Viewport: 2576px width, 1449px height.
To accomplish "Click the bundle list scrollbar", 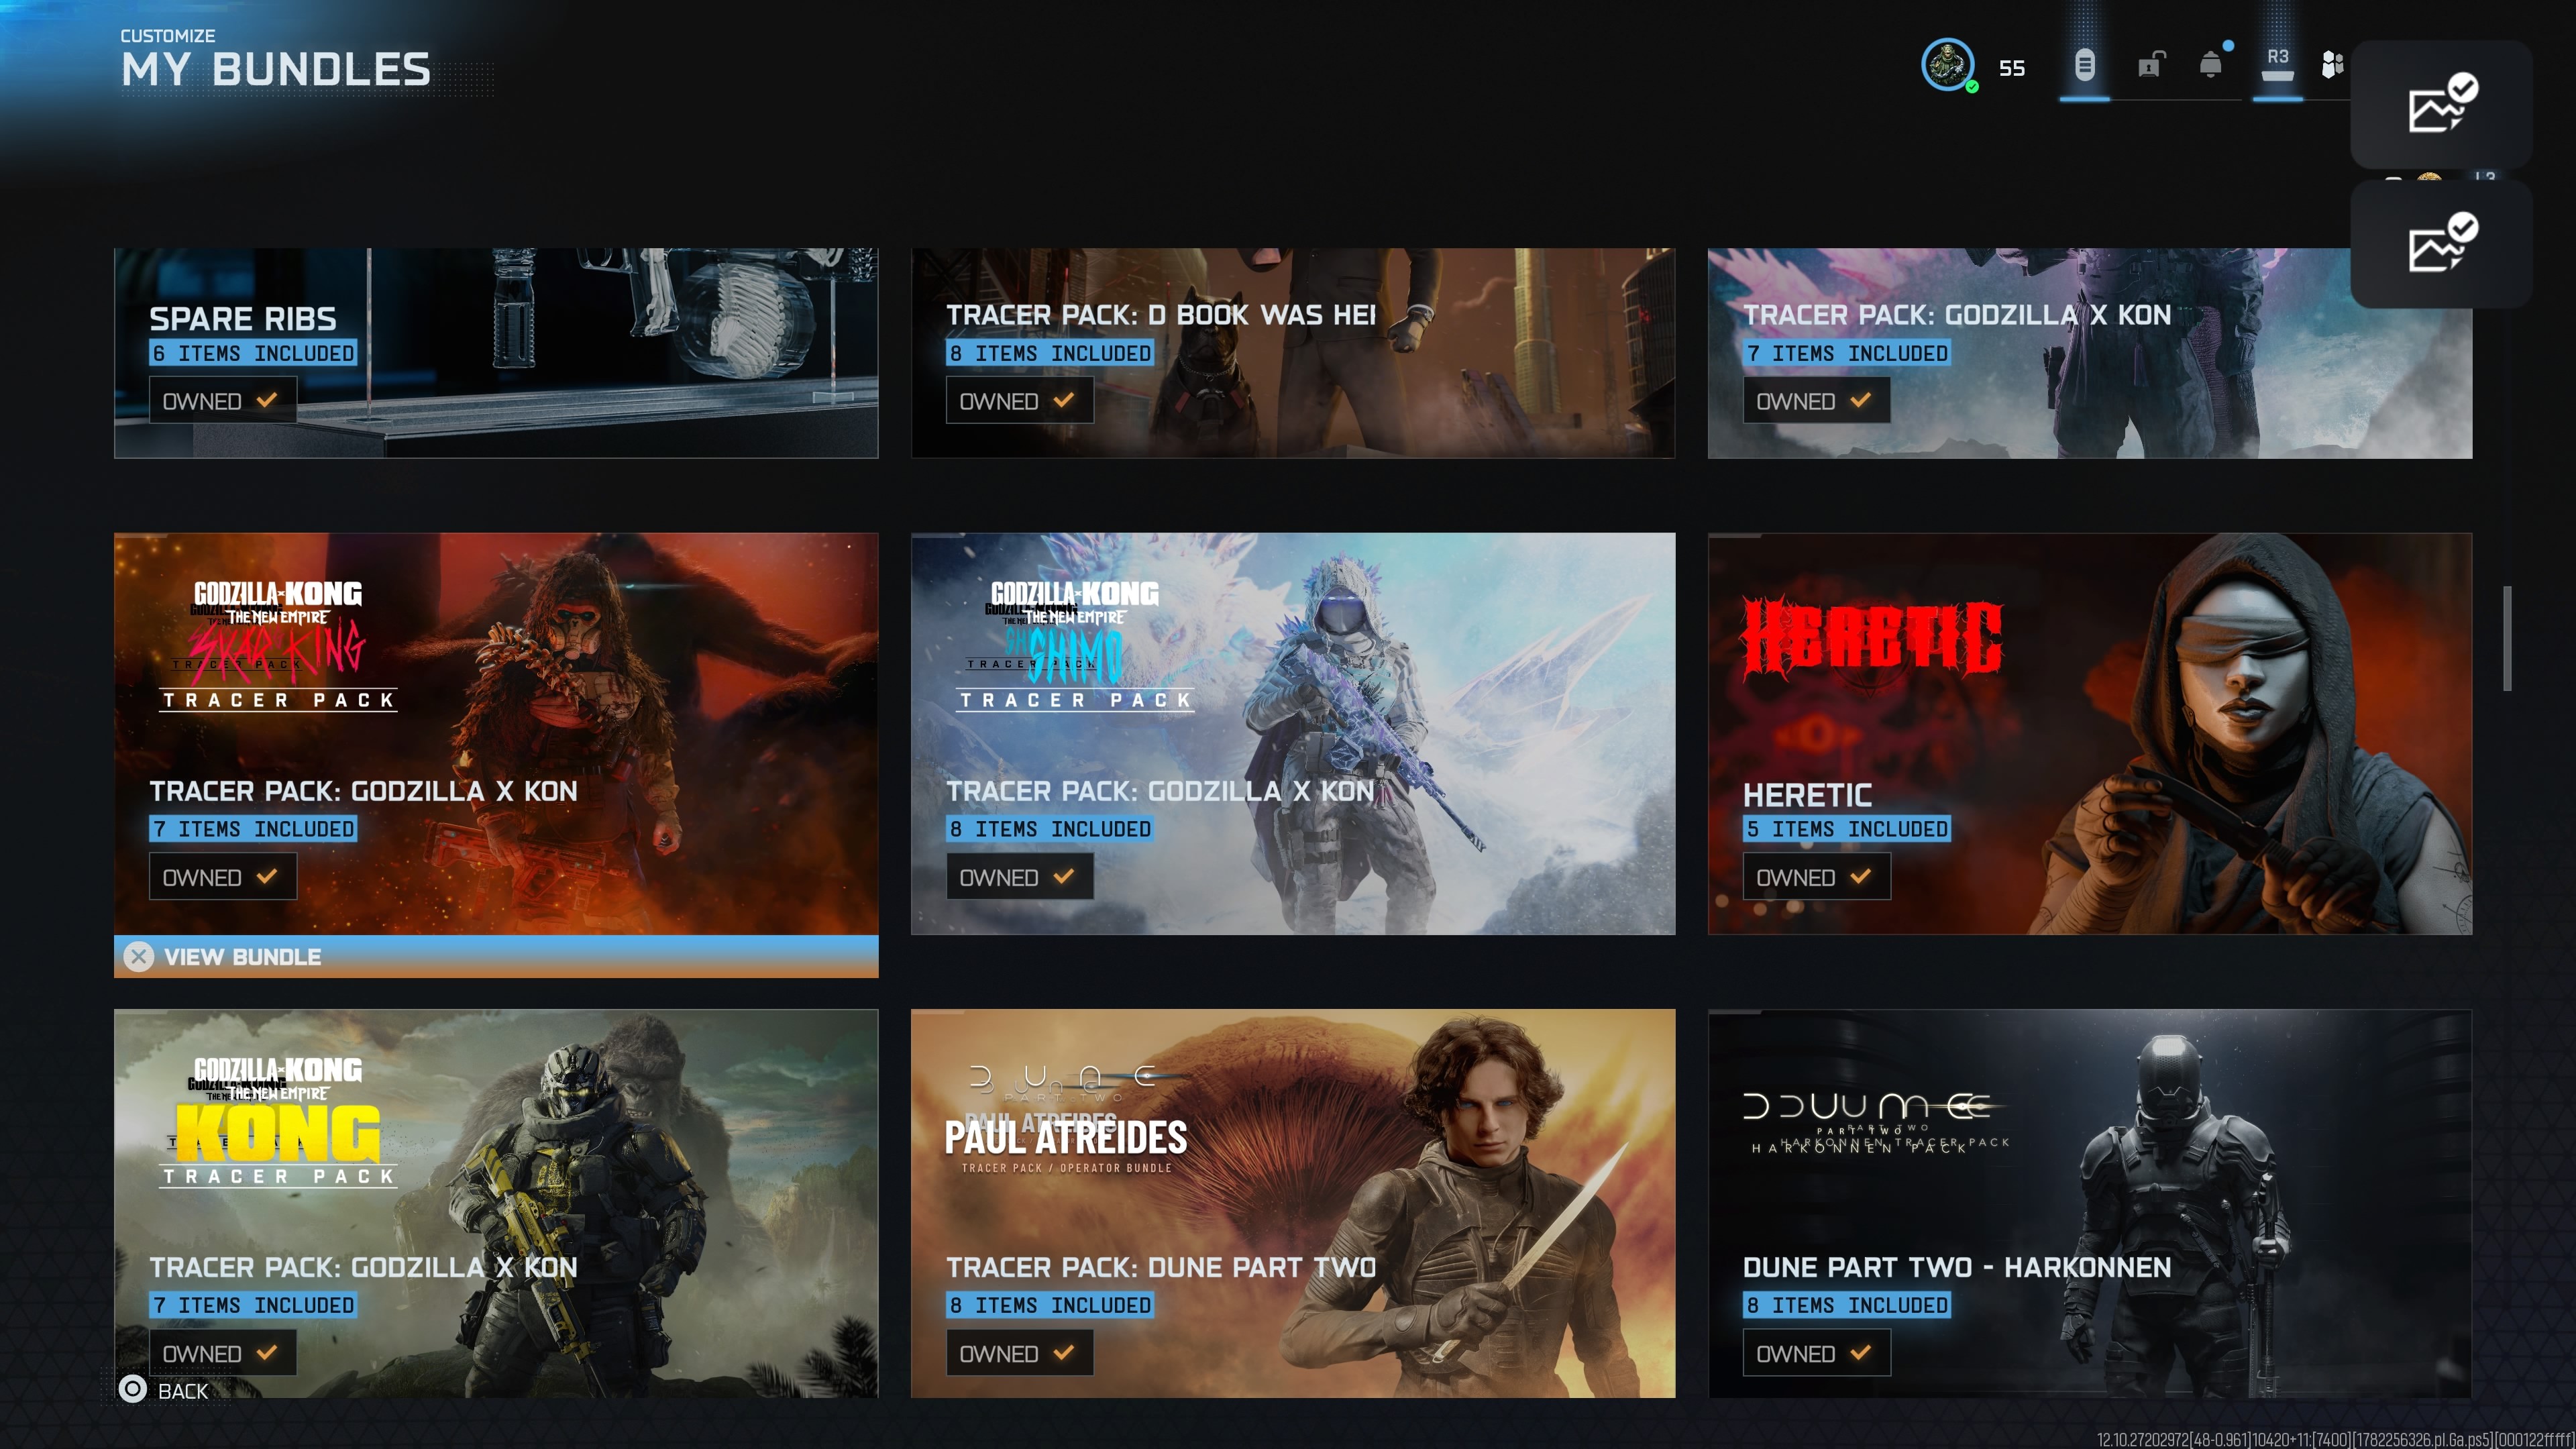I will (2507, 638).
